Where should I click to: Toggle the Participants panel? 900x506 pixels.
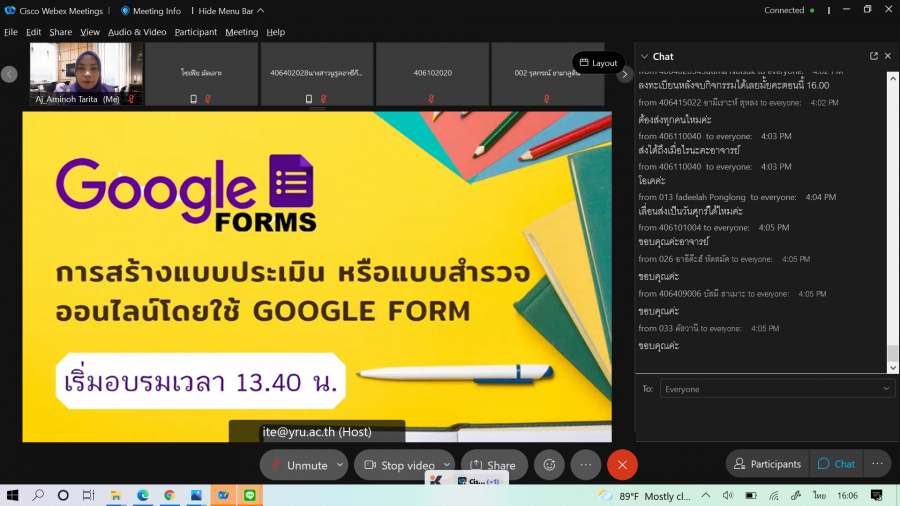click(767, 464)
